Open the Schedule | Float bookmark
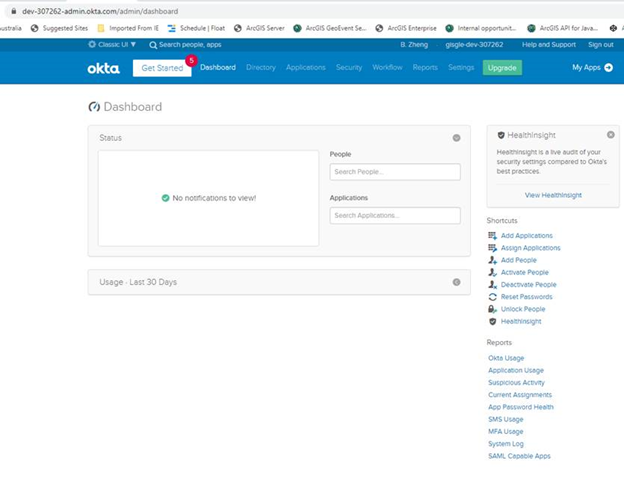624x478 pixels. pos(196,28)
